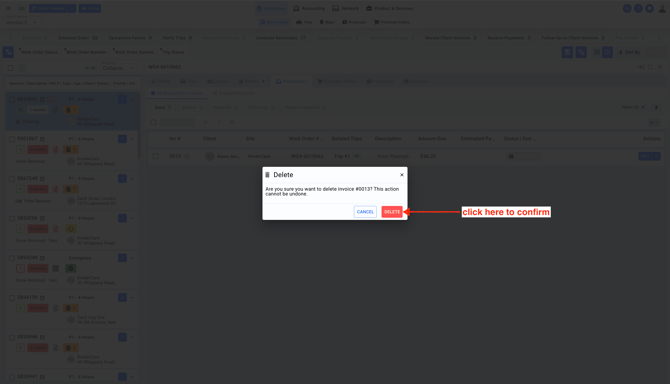Open the Photos tab of WO# 6015662
The height and width of the screenshot is (384, 670).
point(252,82)
